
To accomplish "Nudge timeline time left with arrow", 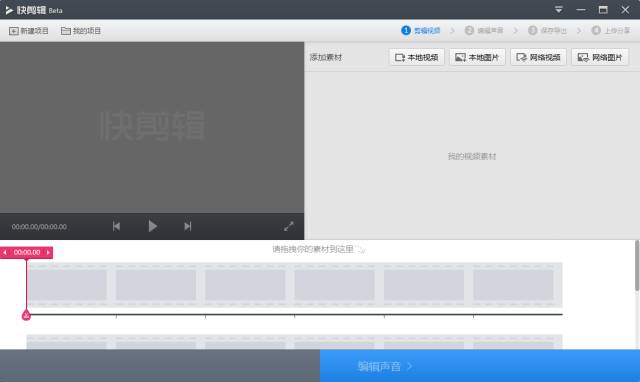I will (5, 253).
